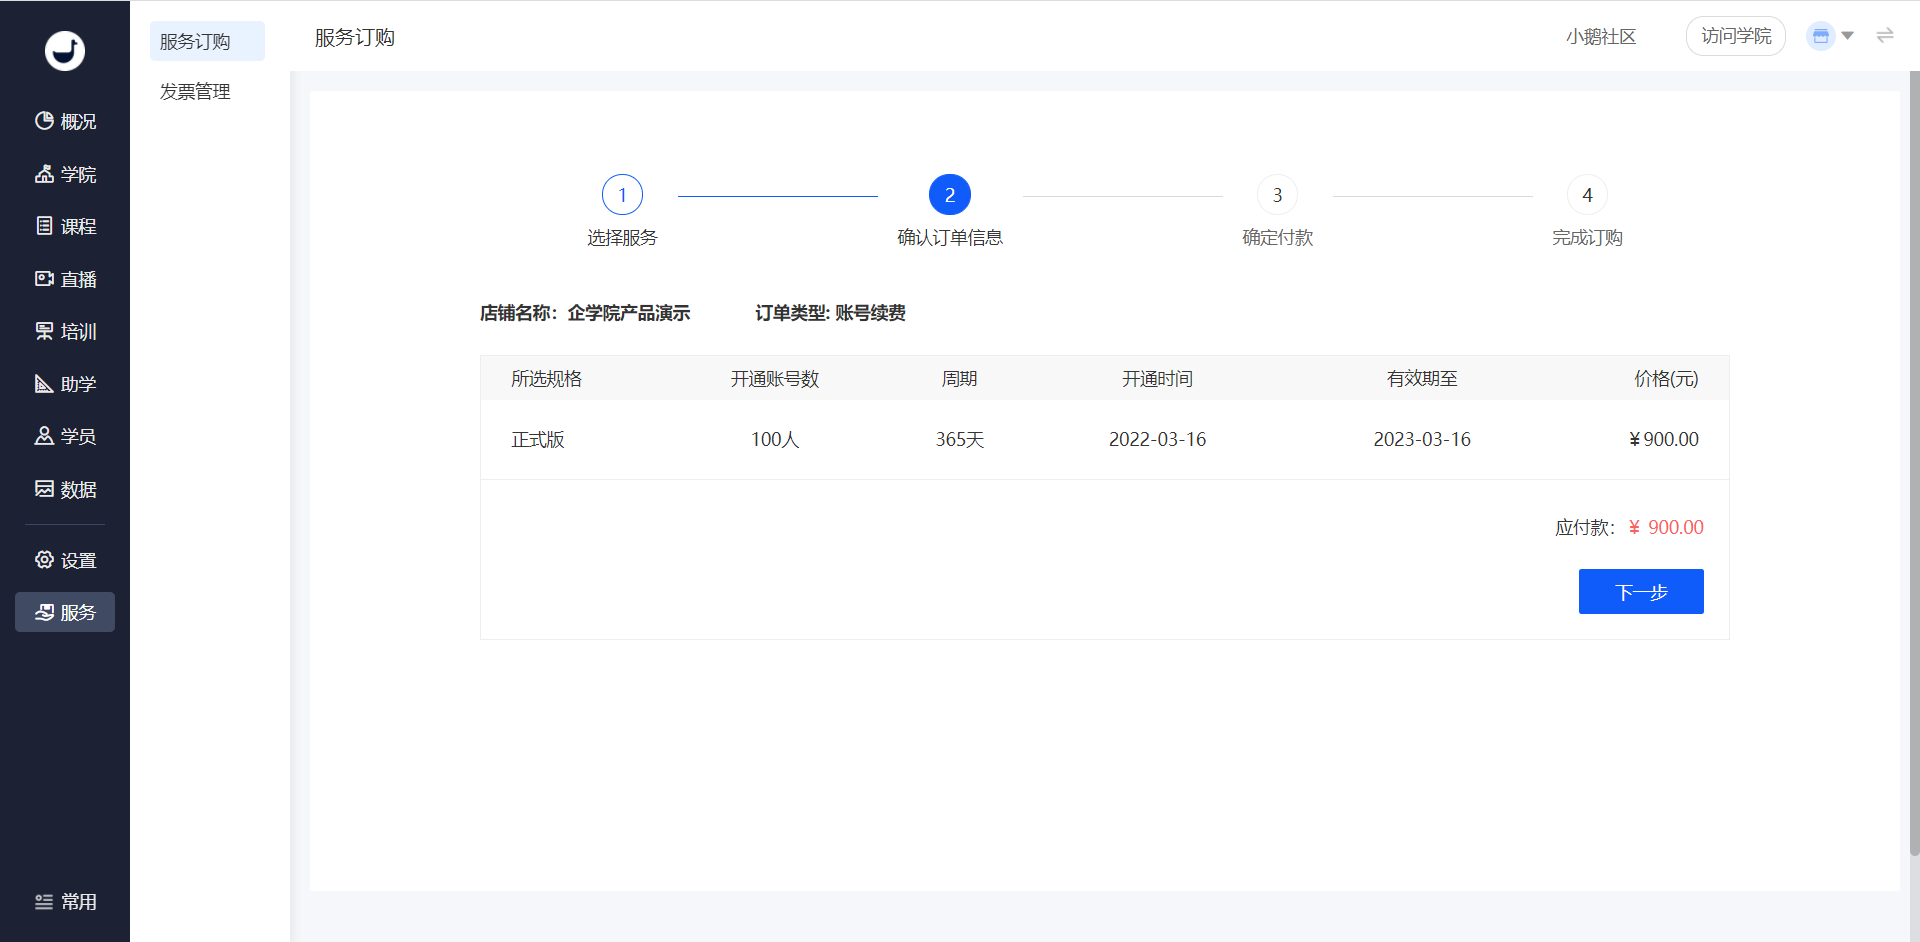Open the 概况 overview sidebar item

[65, 122]
